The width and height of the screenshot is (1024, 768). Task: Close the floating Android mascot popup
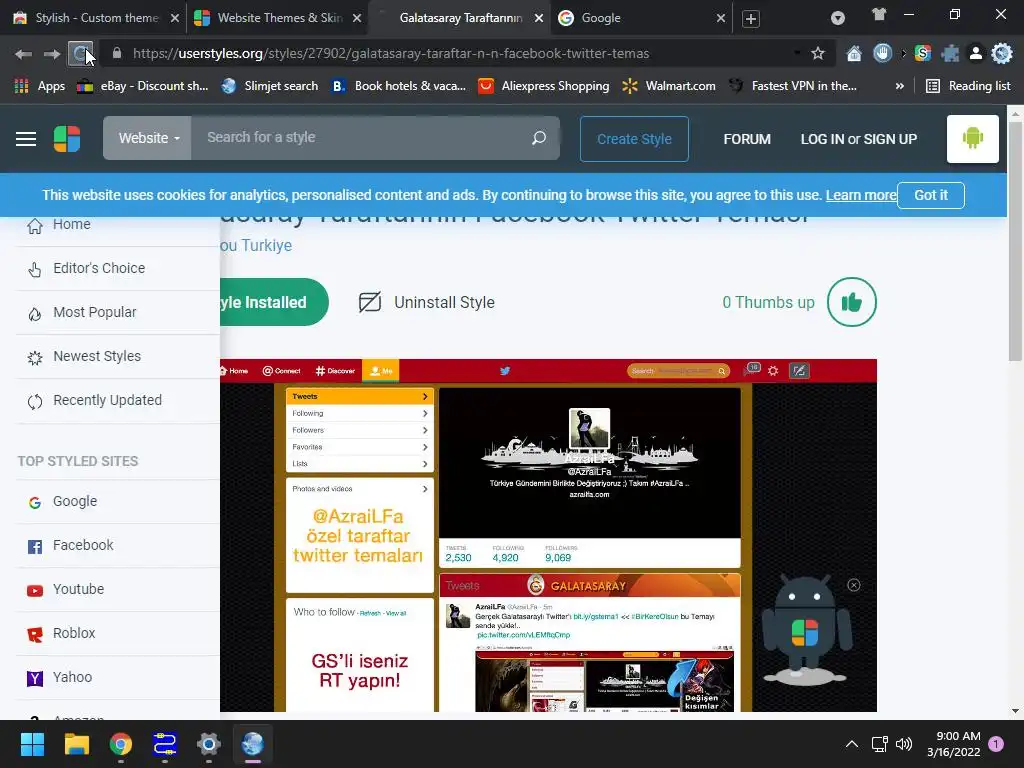(x=854, y=585)
